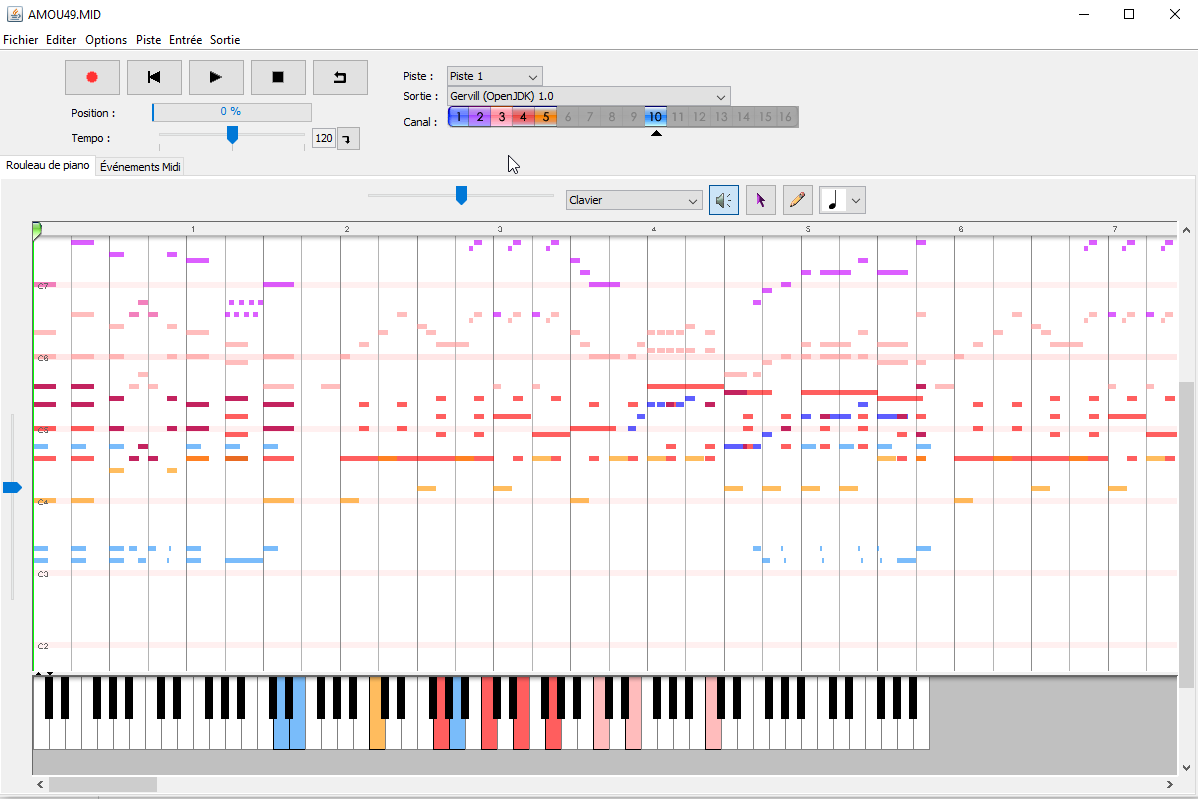Switch to the Événements Midi tab
The width and height of the screenshot is (1198, 799).
140,167
